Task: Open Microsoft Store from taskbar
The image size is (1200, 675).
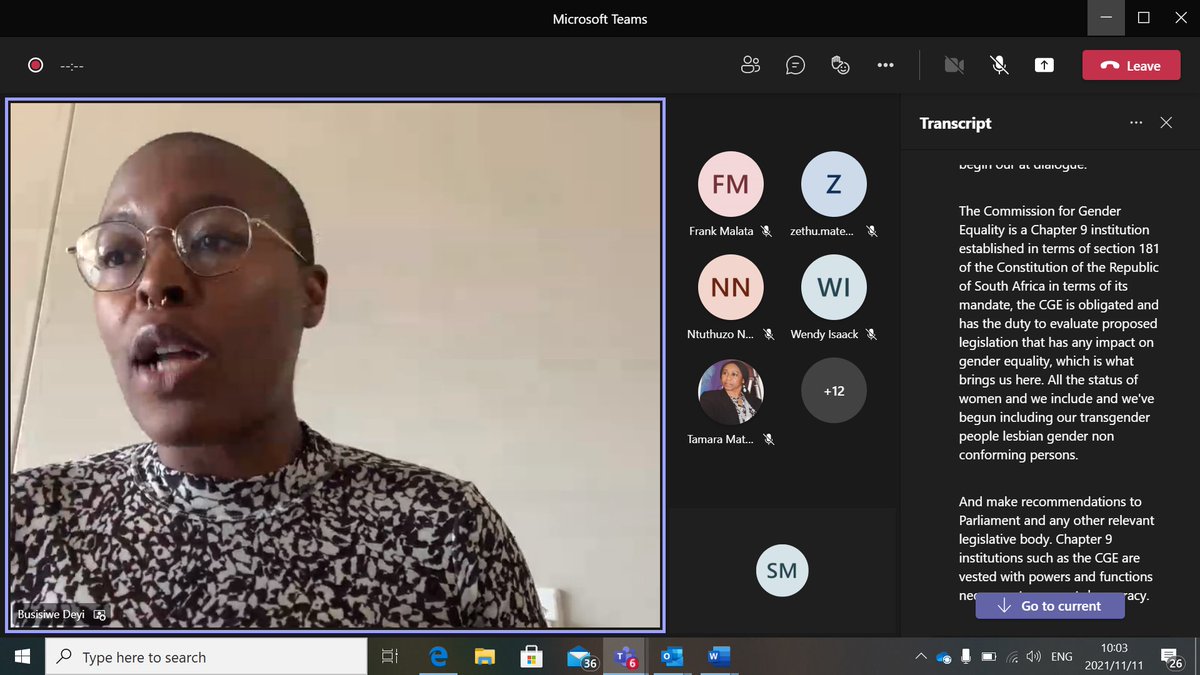Action: coord(531,657)
